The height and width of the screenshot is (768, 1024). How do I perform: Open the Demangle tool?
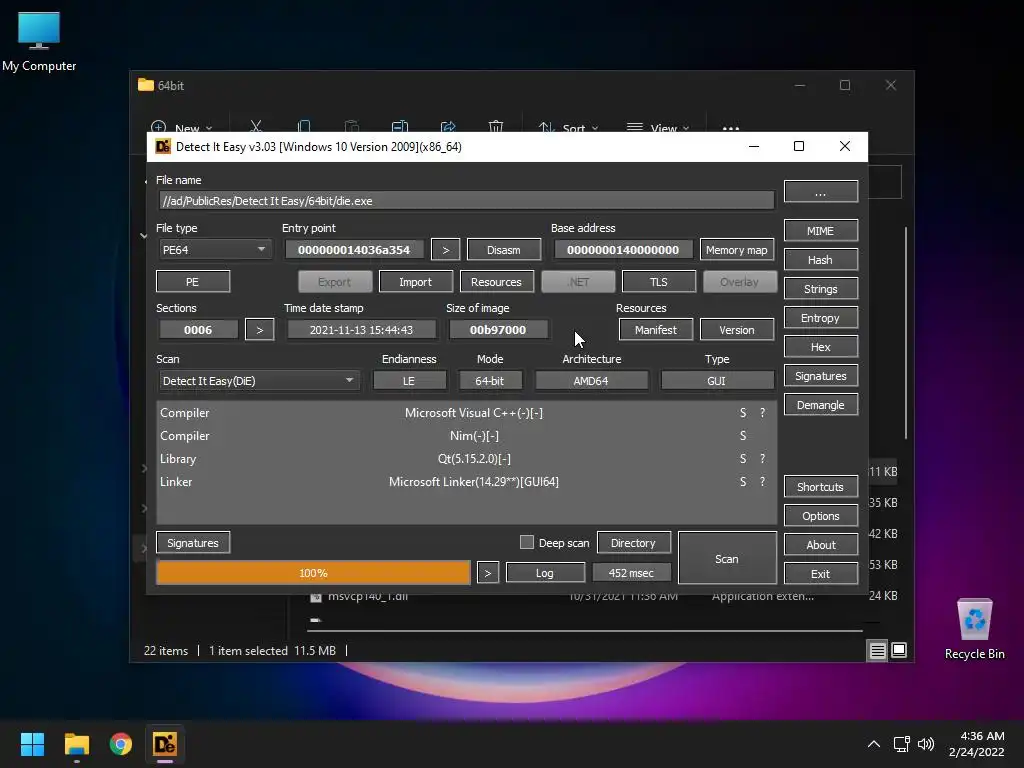tap(820, 405)
